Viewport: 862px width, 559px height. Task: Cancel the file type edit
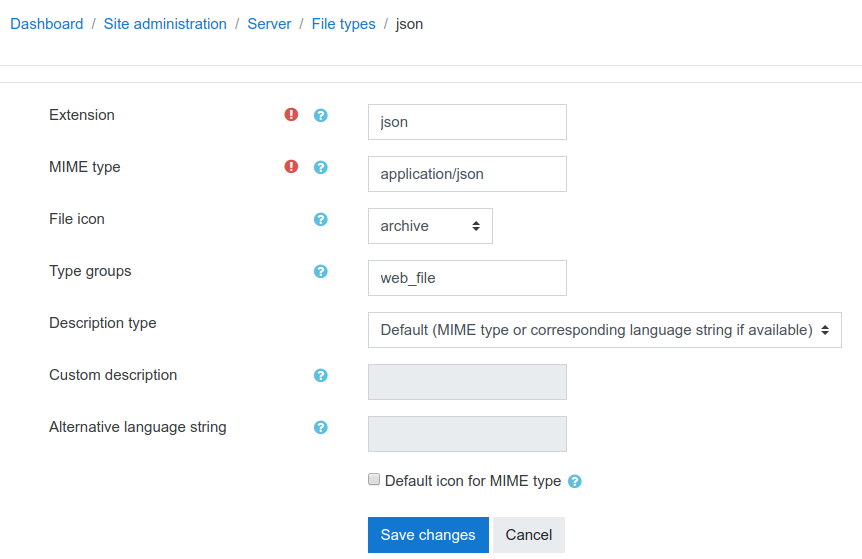pos(529,535)
